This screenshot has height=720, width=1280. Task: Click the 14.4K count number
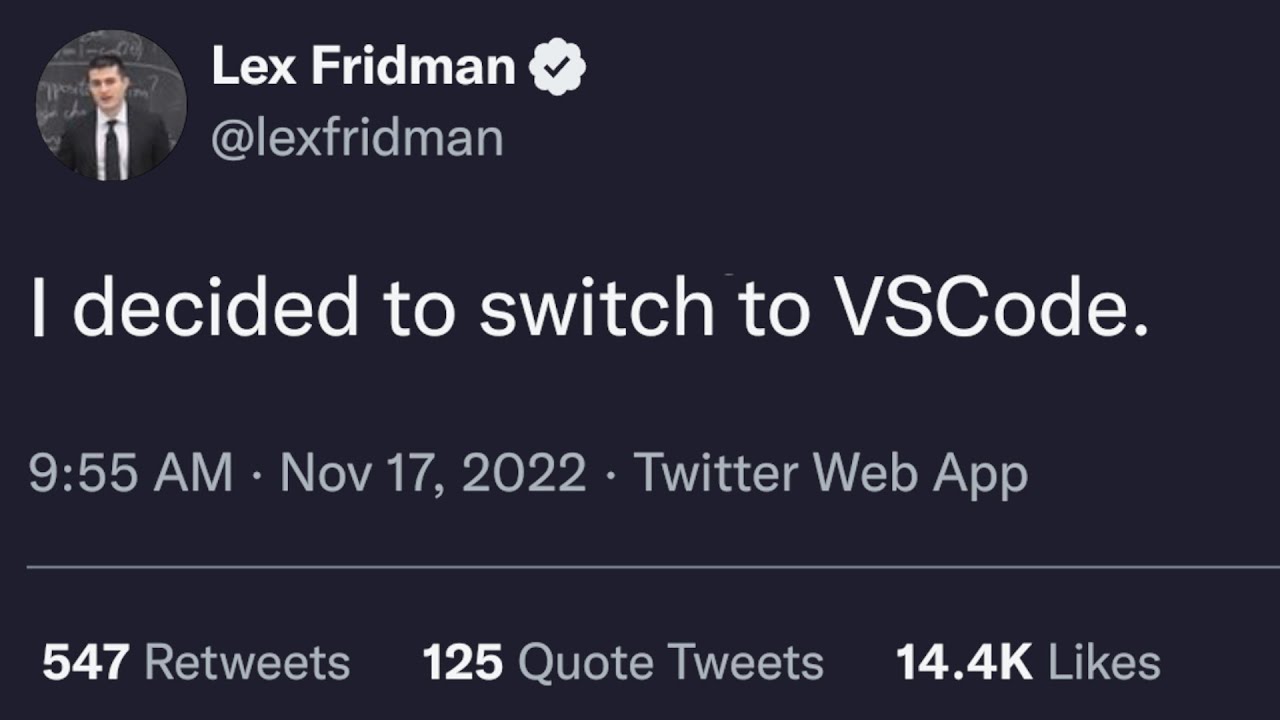[x=964, y=662]
